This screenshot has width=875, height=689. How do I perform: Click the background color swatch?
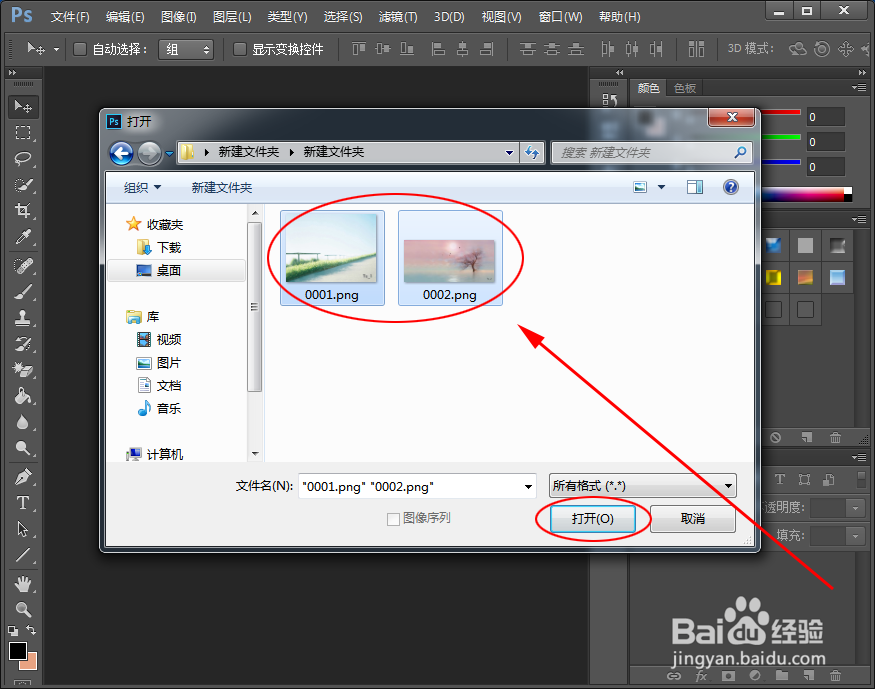(x=31, y=662)
